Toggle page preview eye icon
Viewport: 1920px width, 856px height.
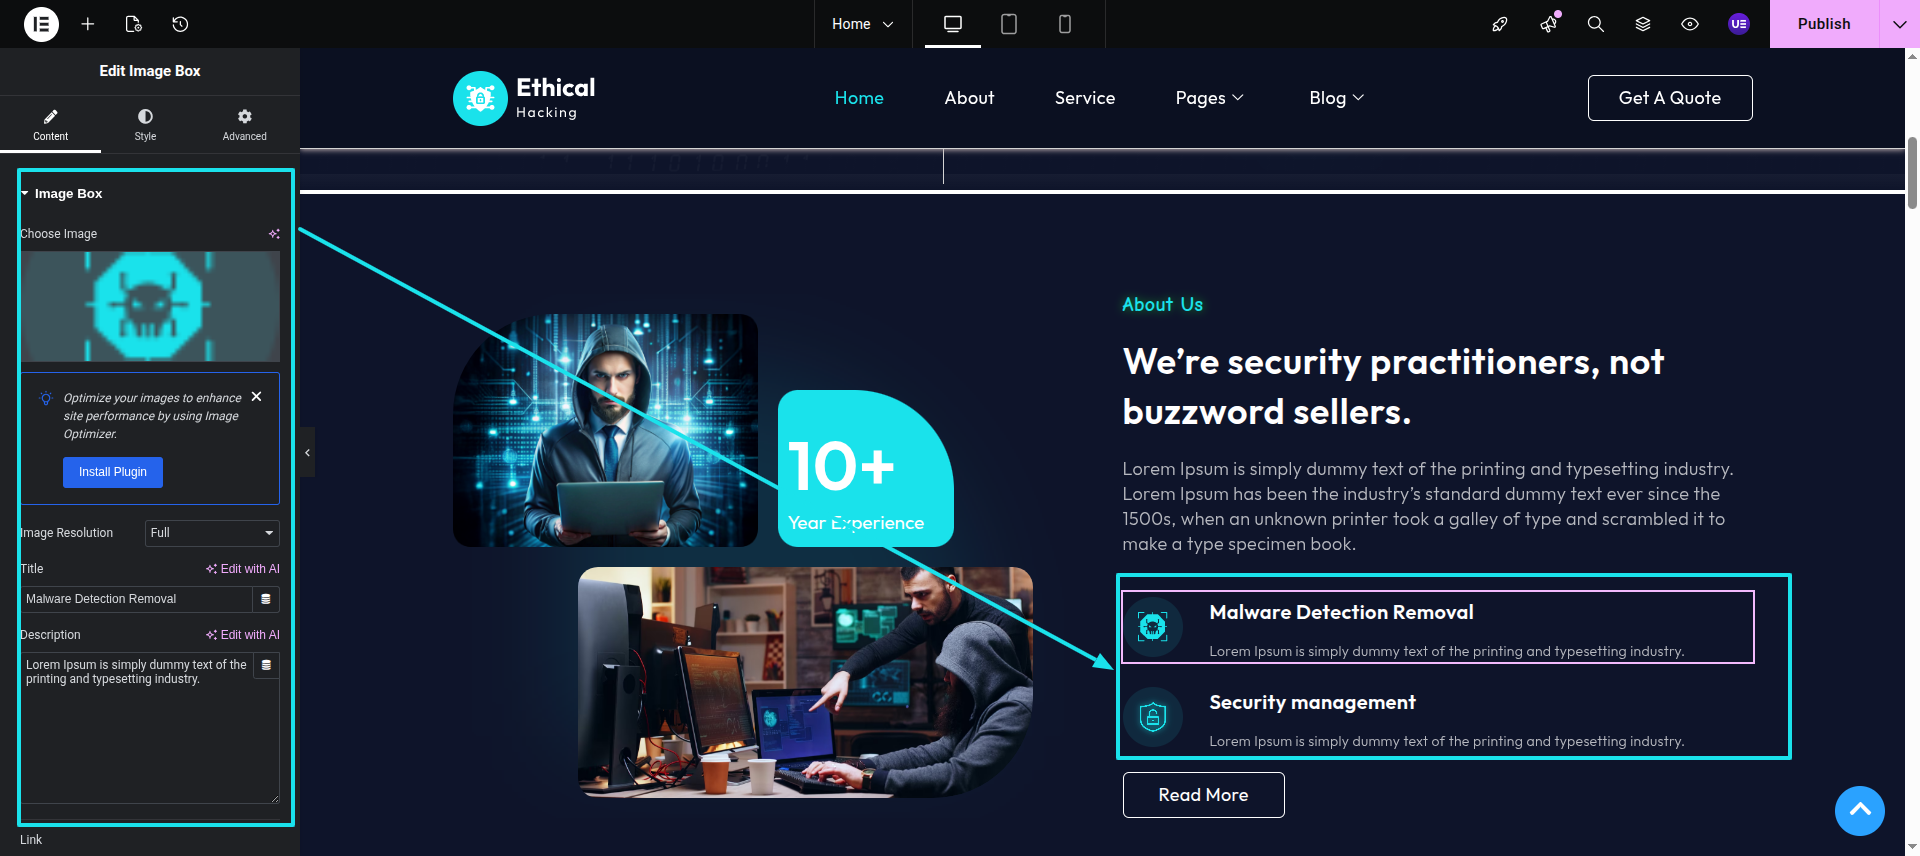(x=1690, y=24)
